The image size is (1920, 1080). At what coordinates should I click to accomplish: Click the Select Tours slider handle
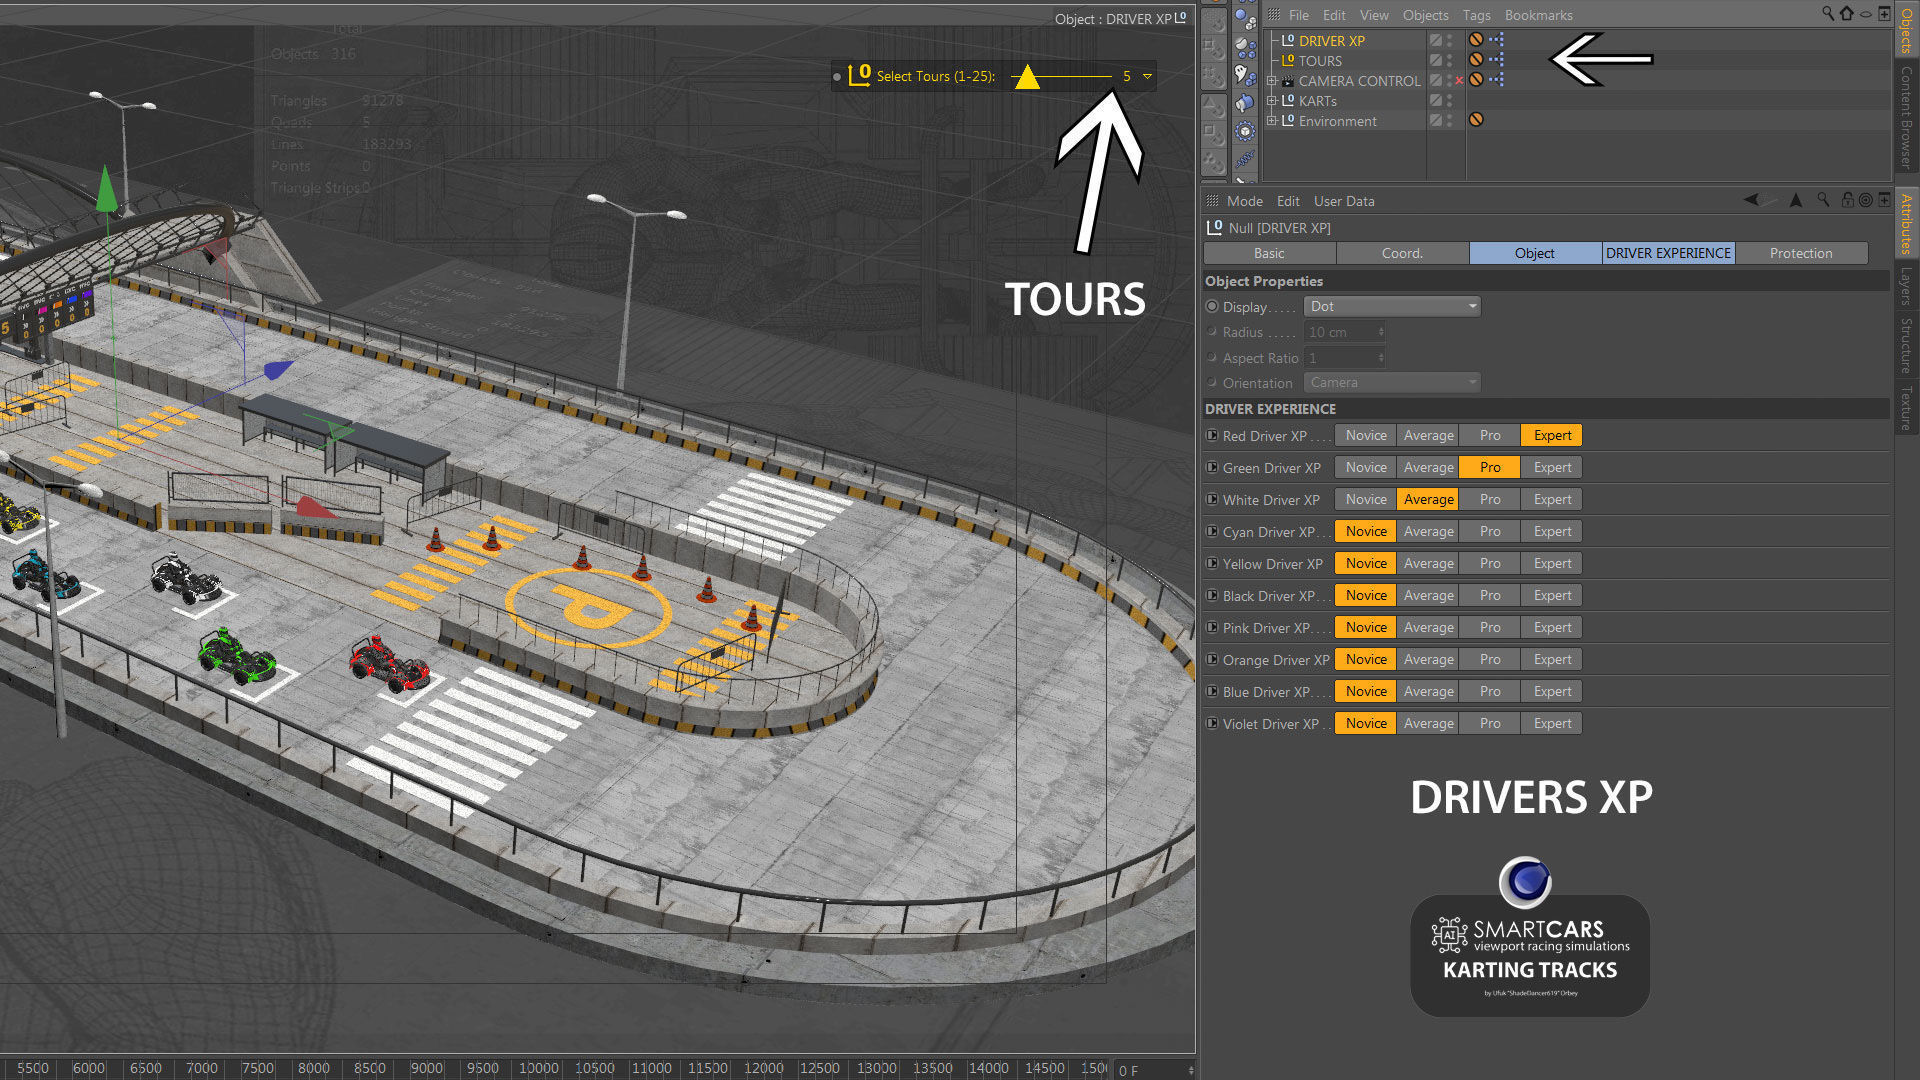[1027, 77]
